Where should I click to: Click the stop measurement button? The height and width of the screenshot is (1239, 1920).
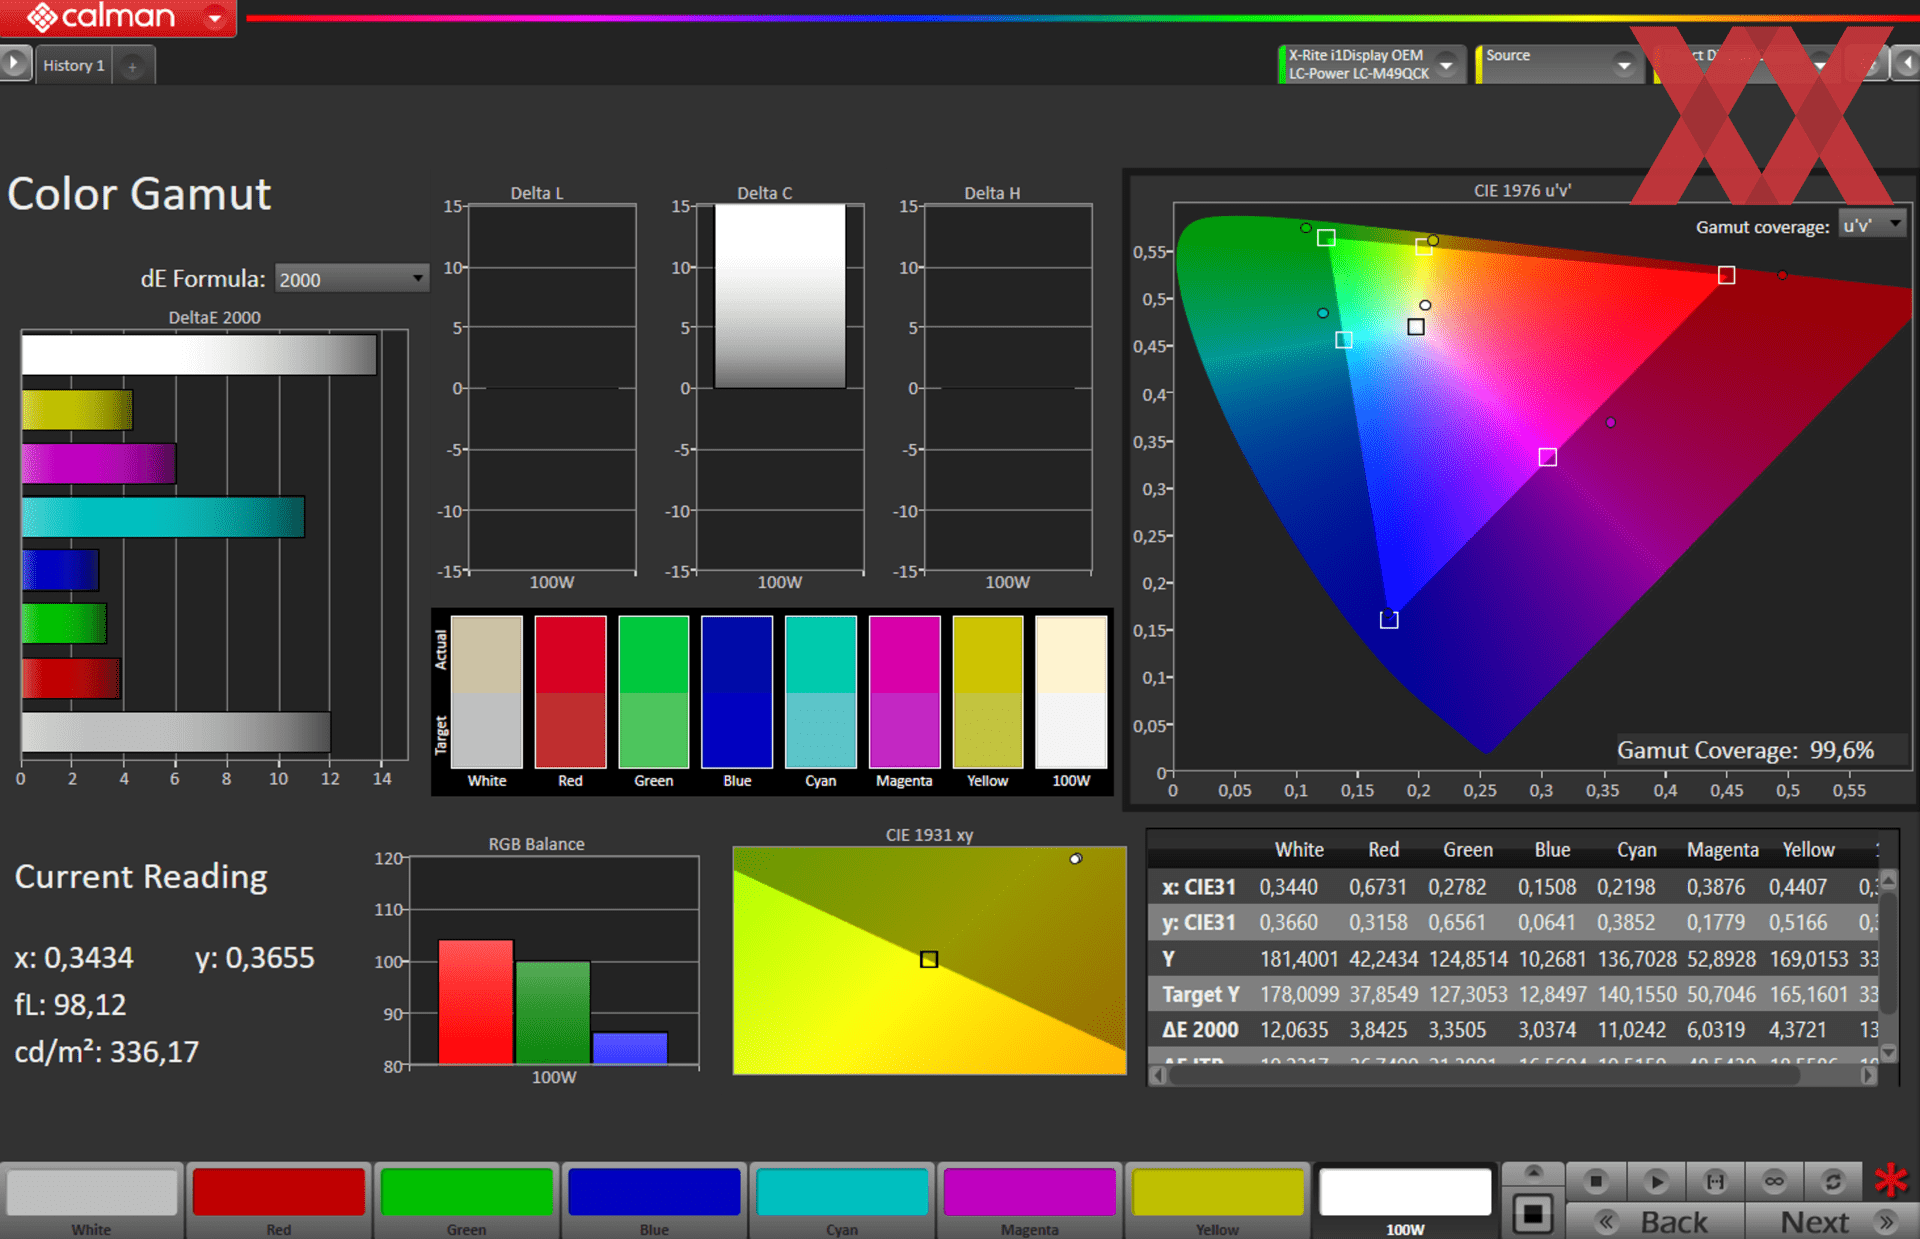coord(1595,1181)
